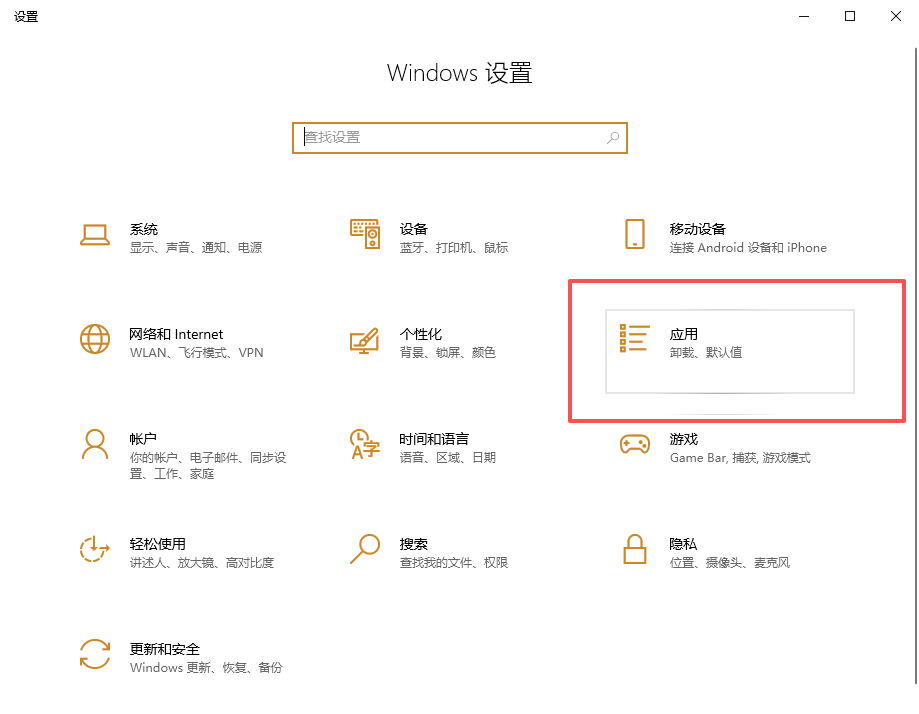Click the 设备 keyboard and speaker icon
Screen dimensions: 919x714
click(x=365, y=234)
